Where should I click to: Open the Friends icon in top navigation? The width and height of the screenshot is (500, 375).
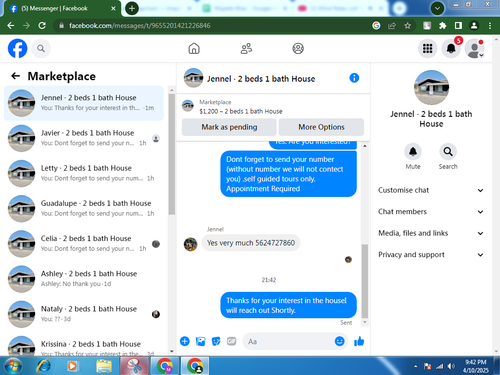246,49
